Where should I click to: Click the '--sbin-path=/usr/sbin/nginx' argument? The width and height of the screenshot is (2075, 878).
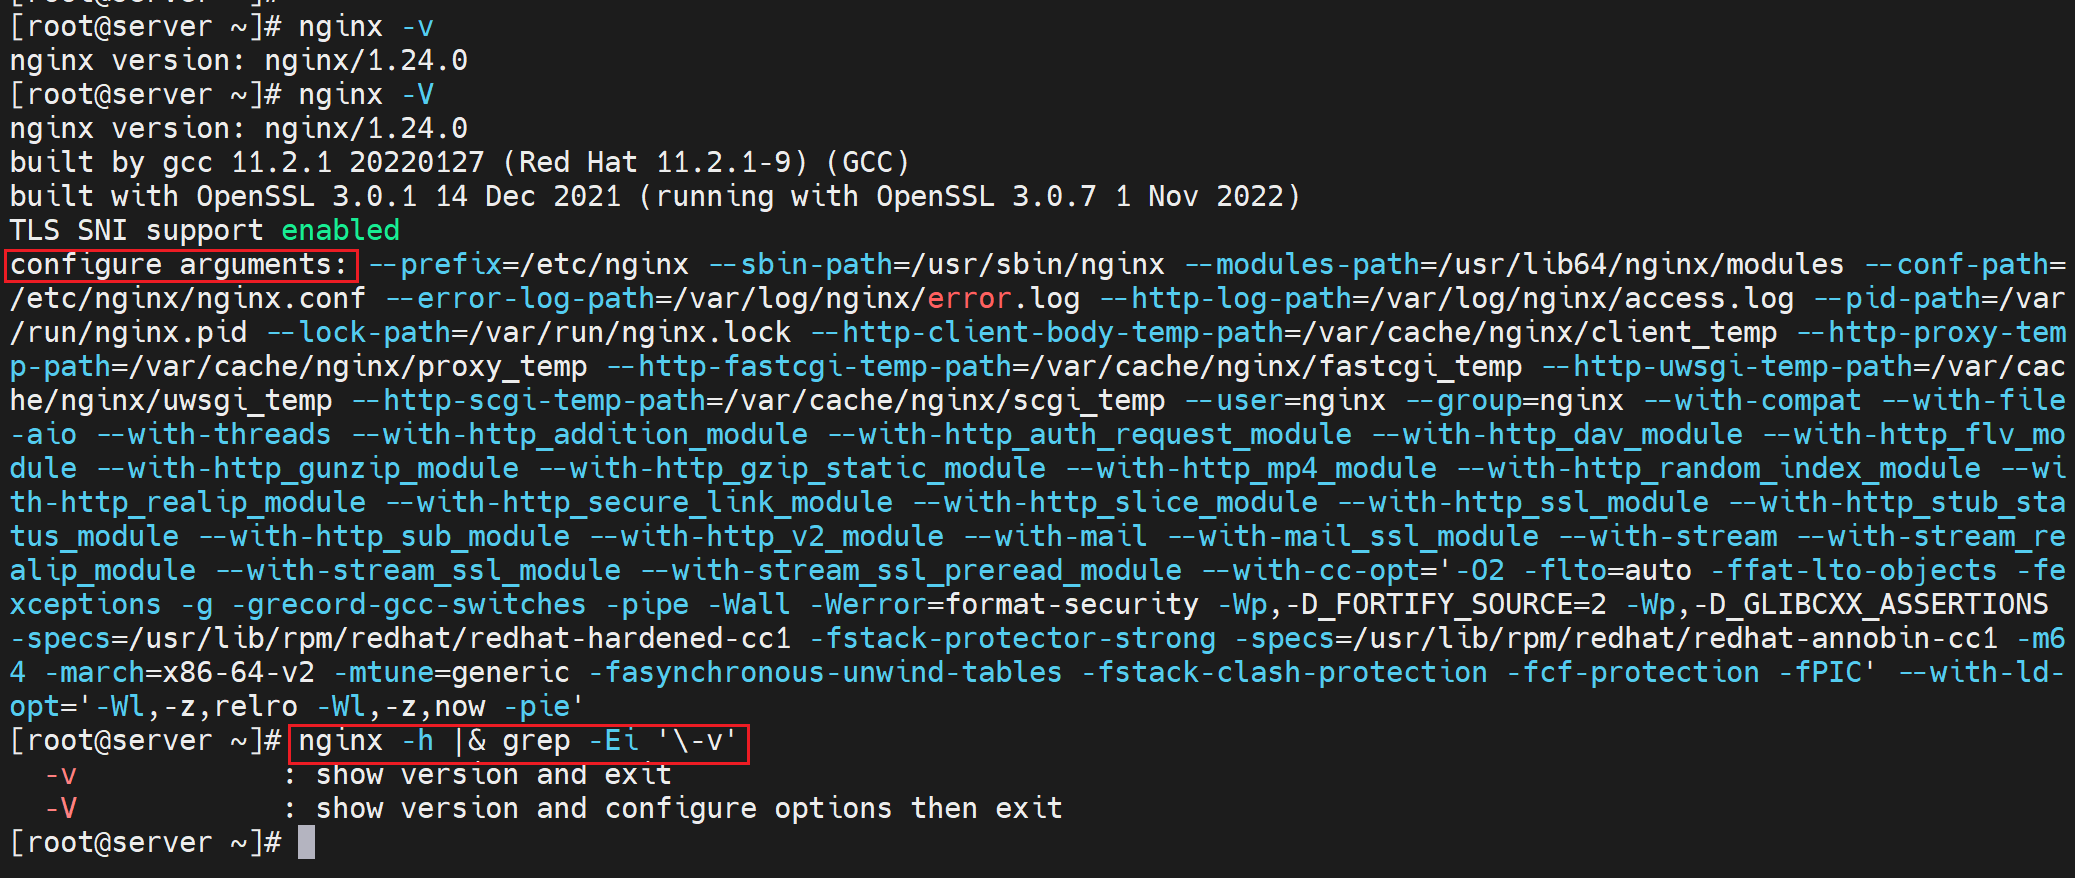point(937,265)
